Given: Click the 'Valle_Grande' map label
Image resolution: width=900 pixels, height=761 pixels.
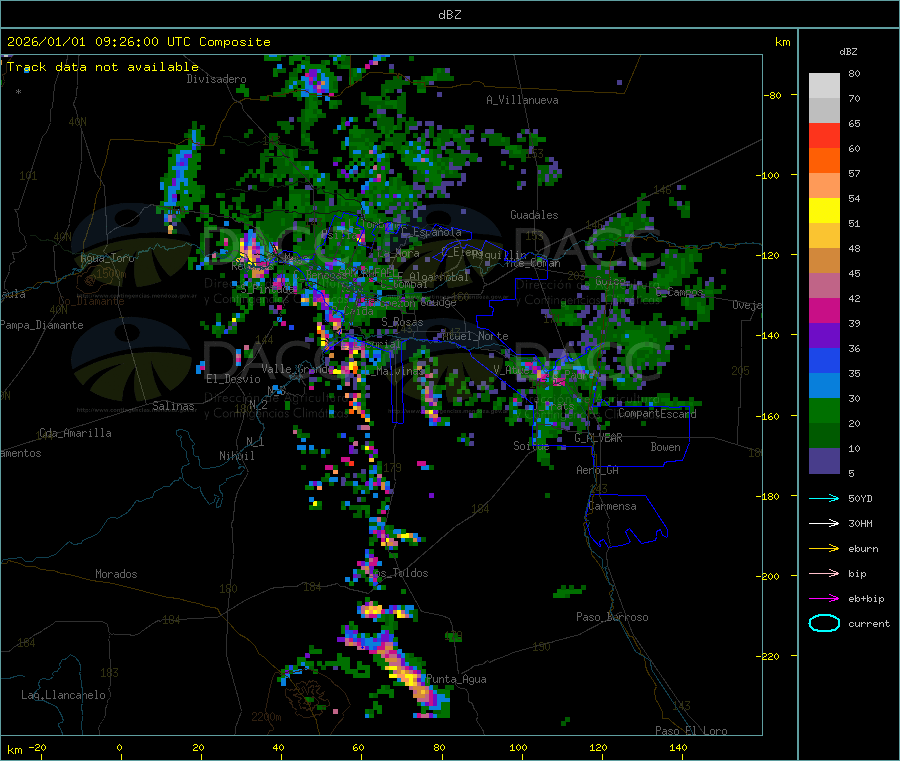Looking at the screenshot, I should [295, 368].
